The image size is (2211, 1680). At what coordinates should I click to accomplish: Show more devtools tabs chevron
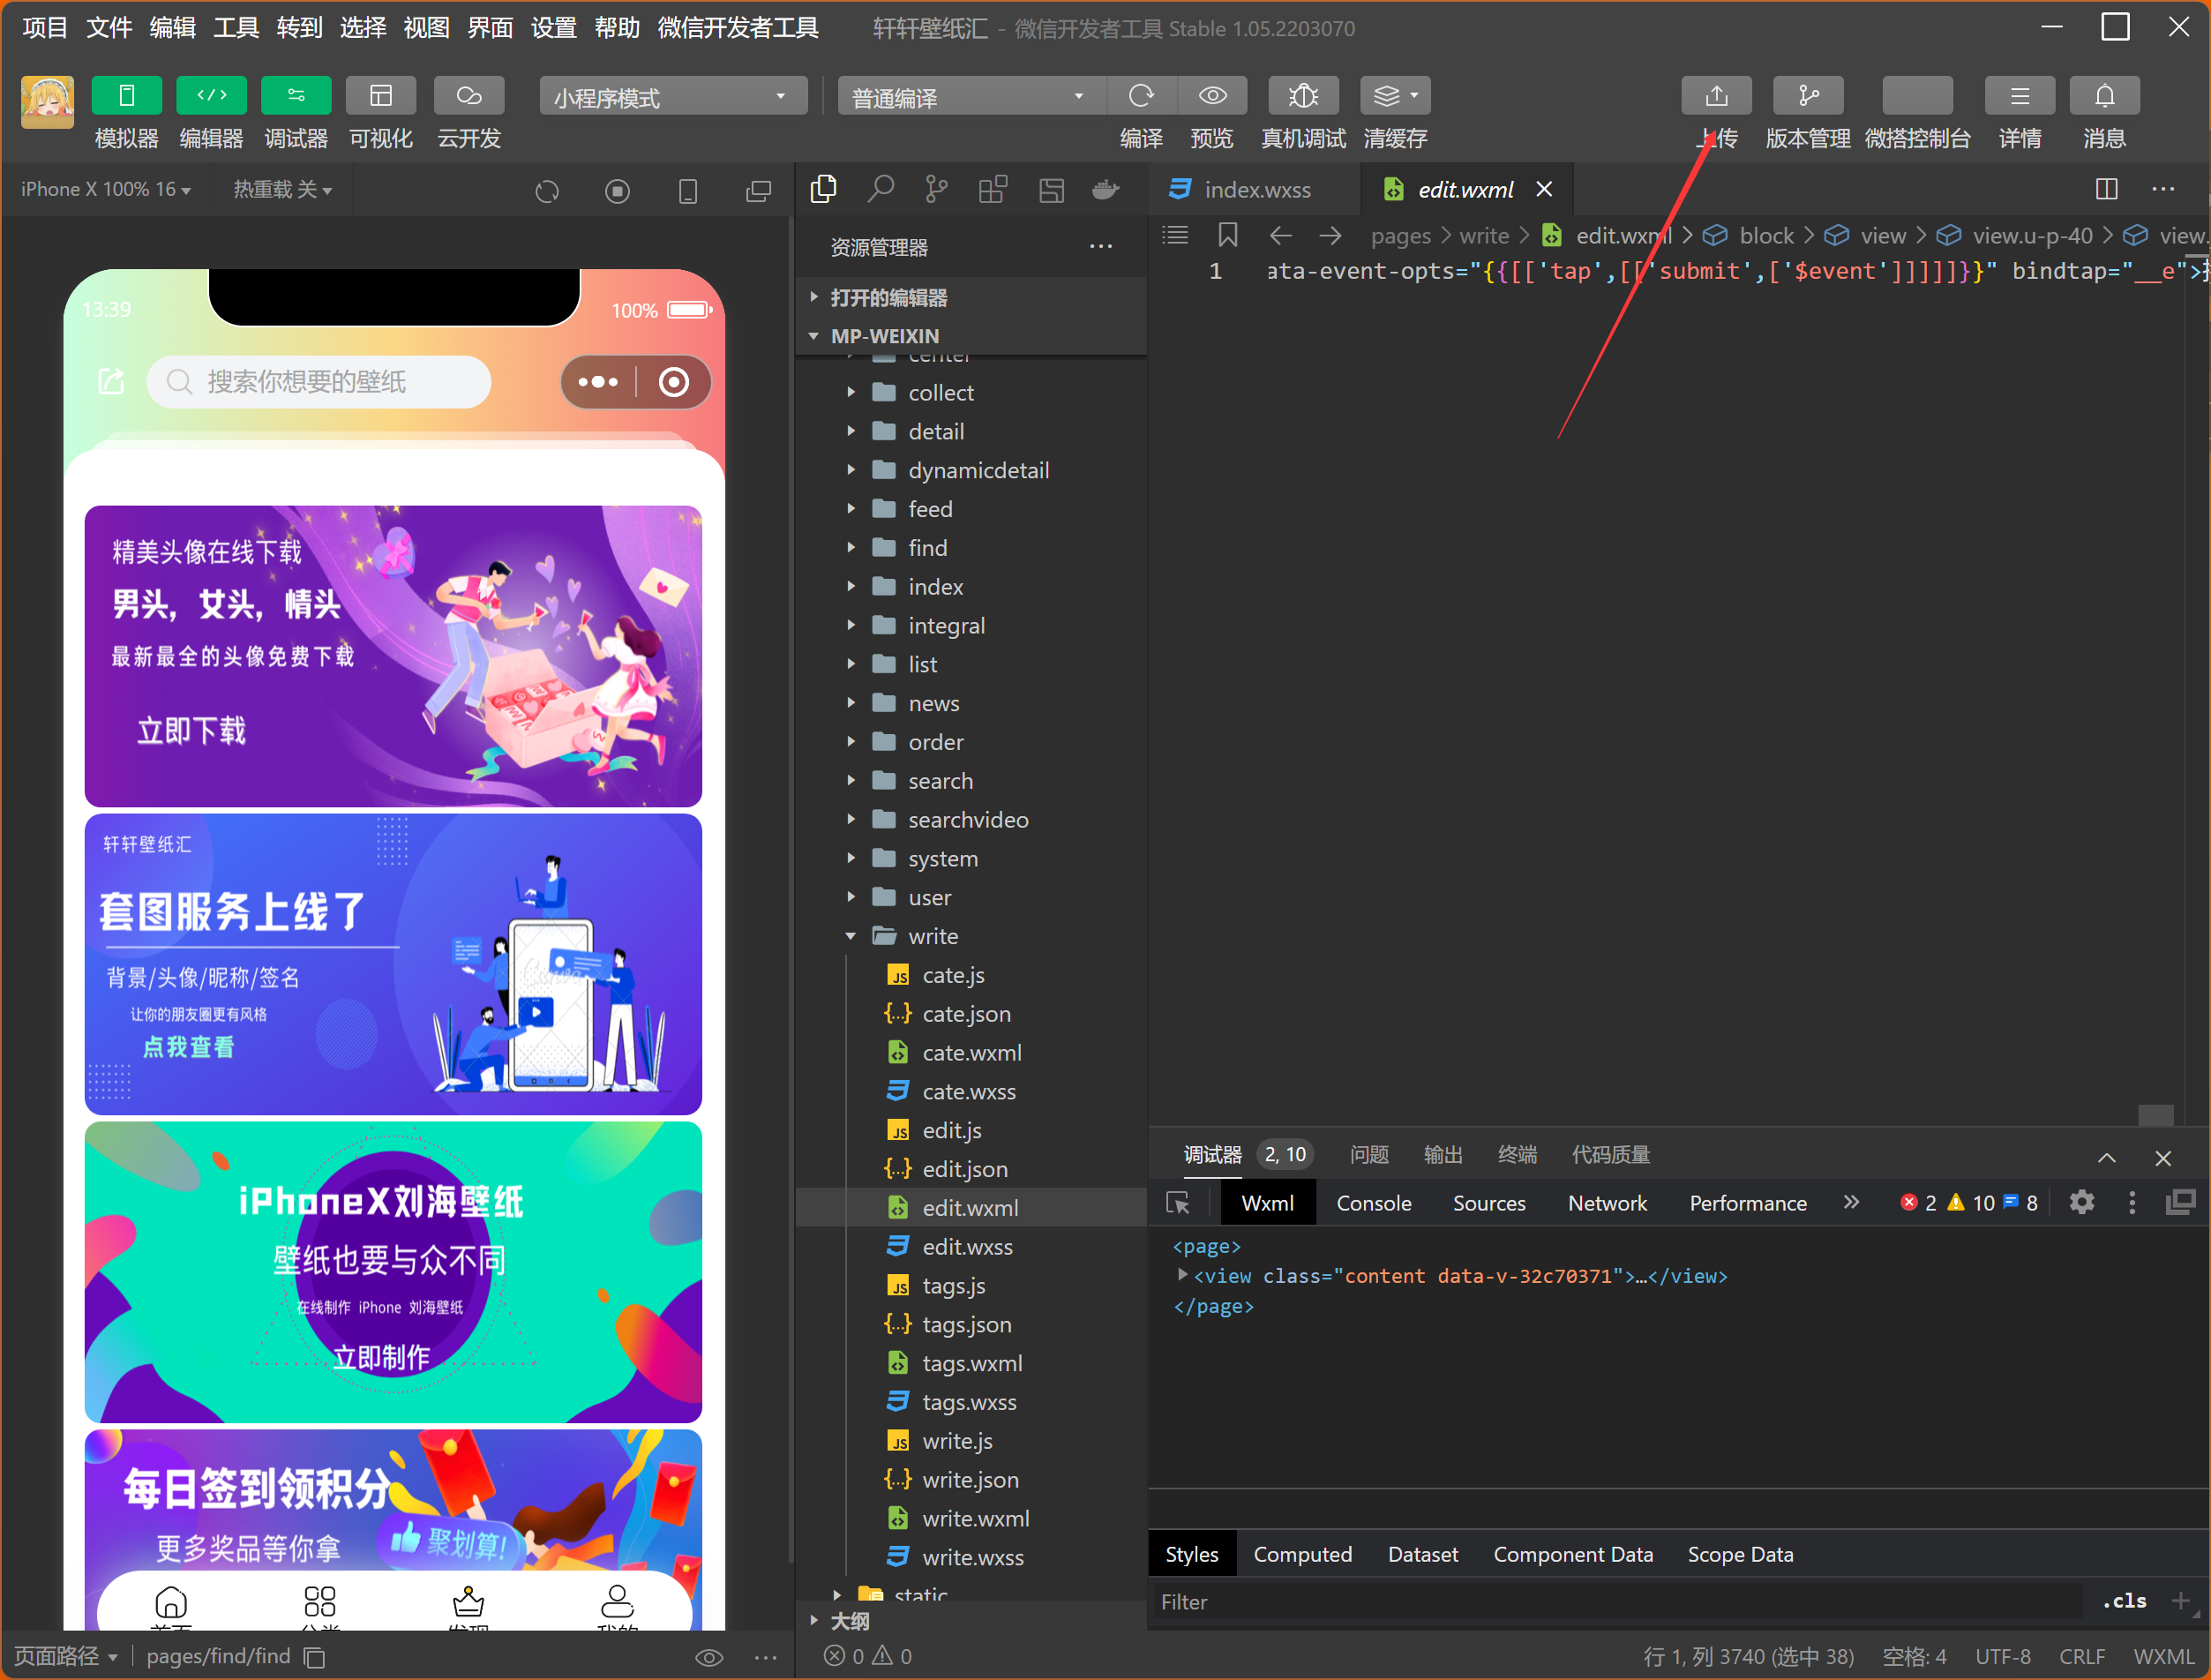1852,1202
